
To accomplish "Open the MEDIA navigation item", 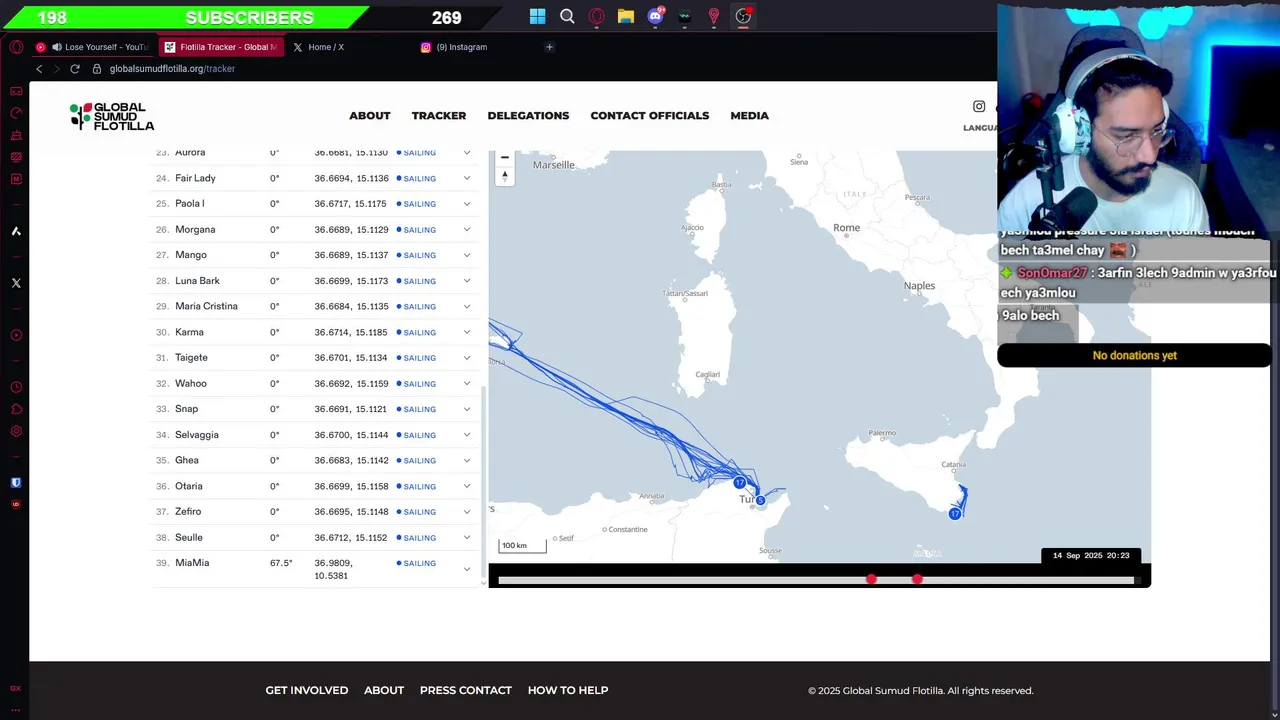I will tap(749, 116).
